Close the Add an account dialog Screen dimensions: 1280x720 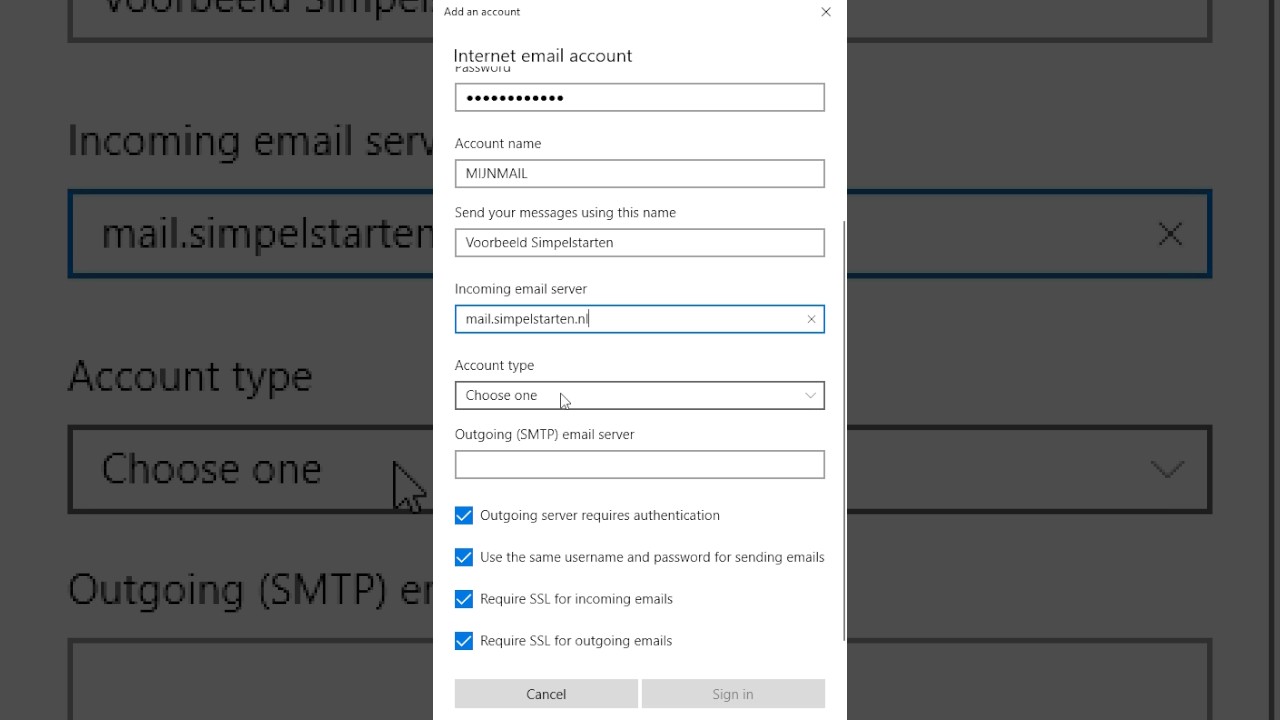tap(826, 12)
